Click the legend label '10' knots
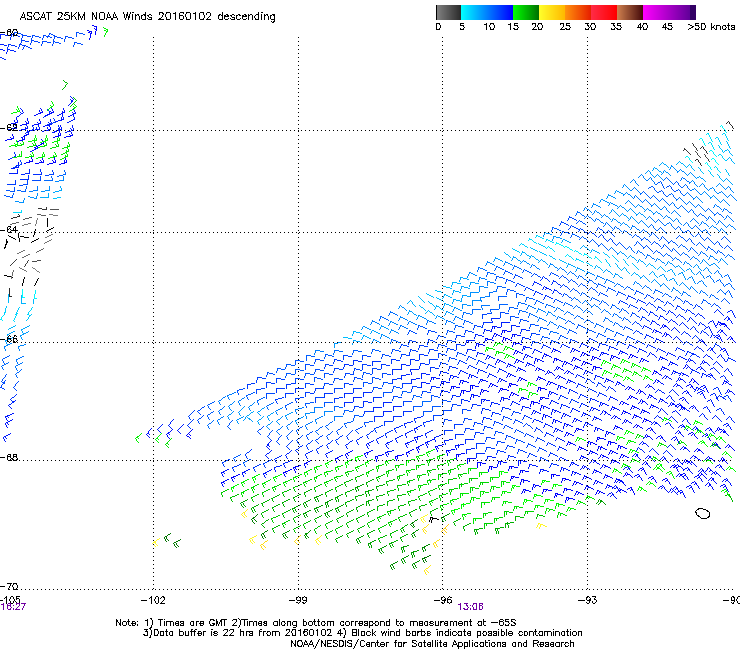 489,26
